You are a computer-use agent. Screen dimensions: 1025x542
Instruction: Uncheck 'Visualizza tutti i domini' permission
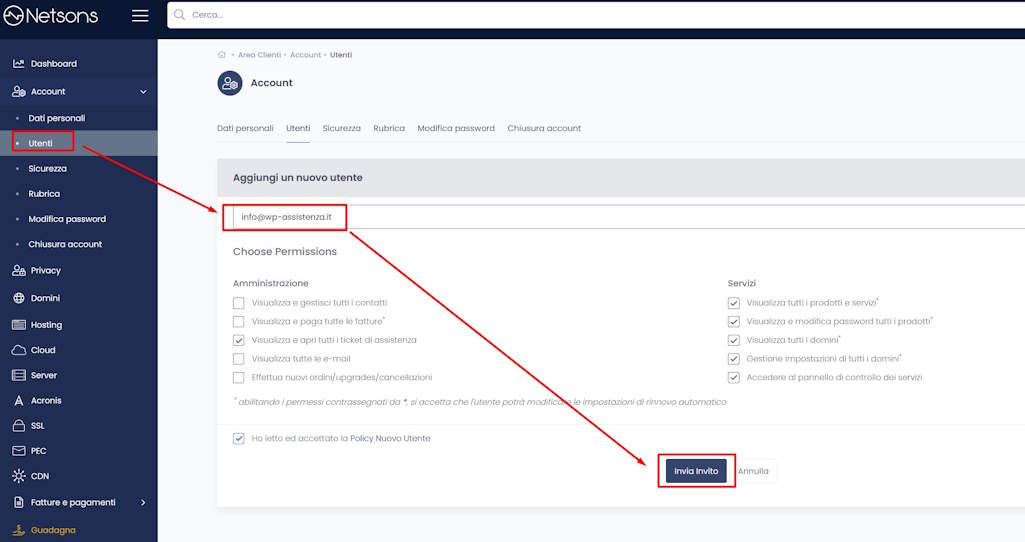pos(734,340)
